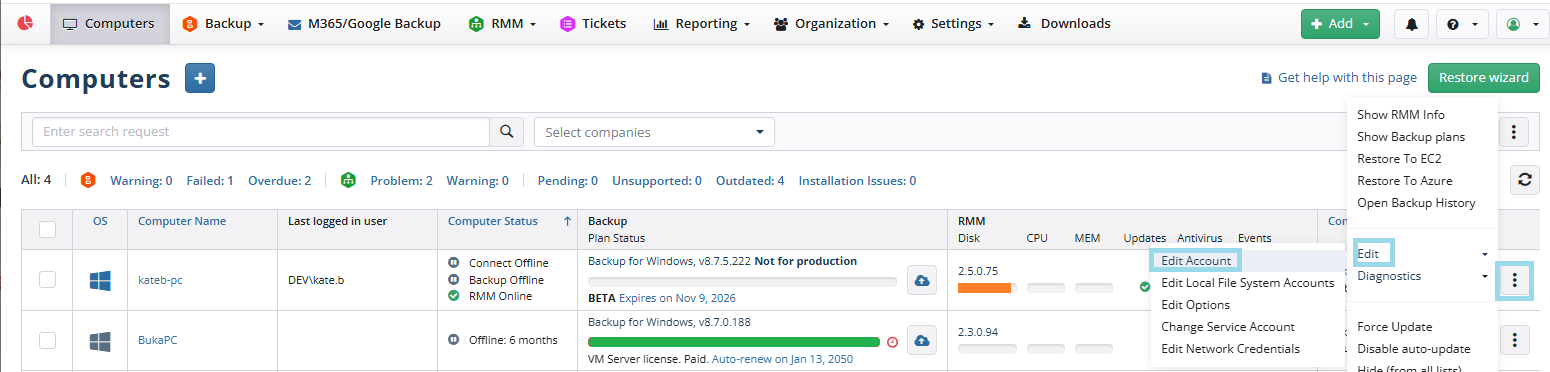
Task: Toggle the select-all header checkbox
Action: pyautogui.click(x=47, y=230)
